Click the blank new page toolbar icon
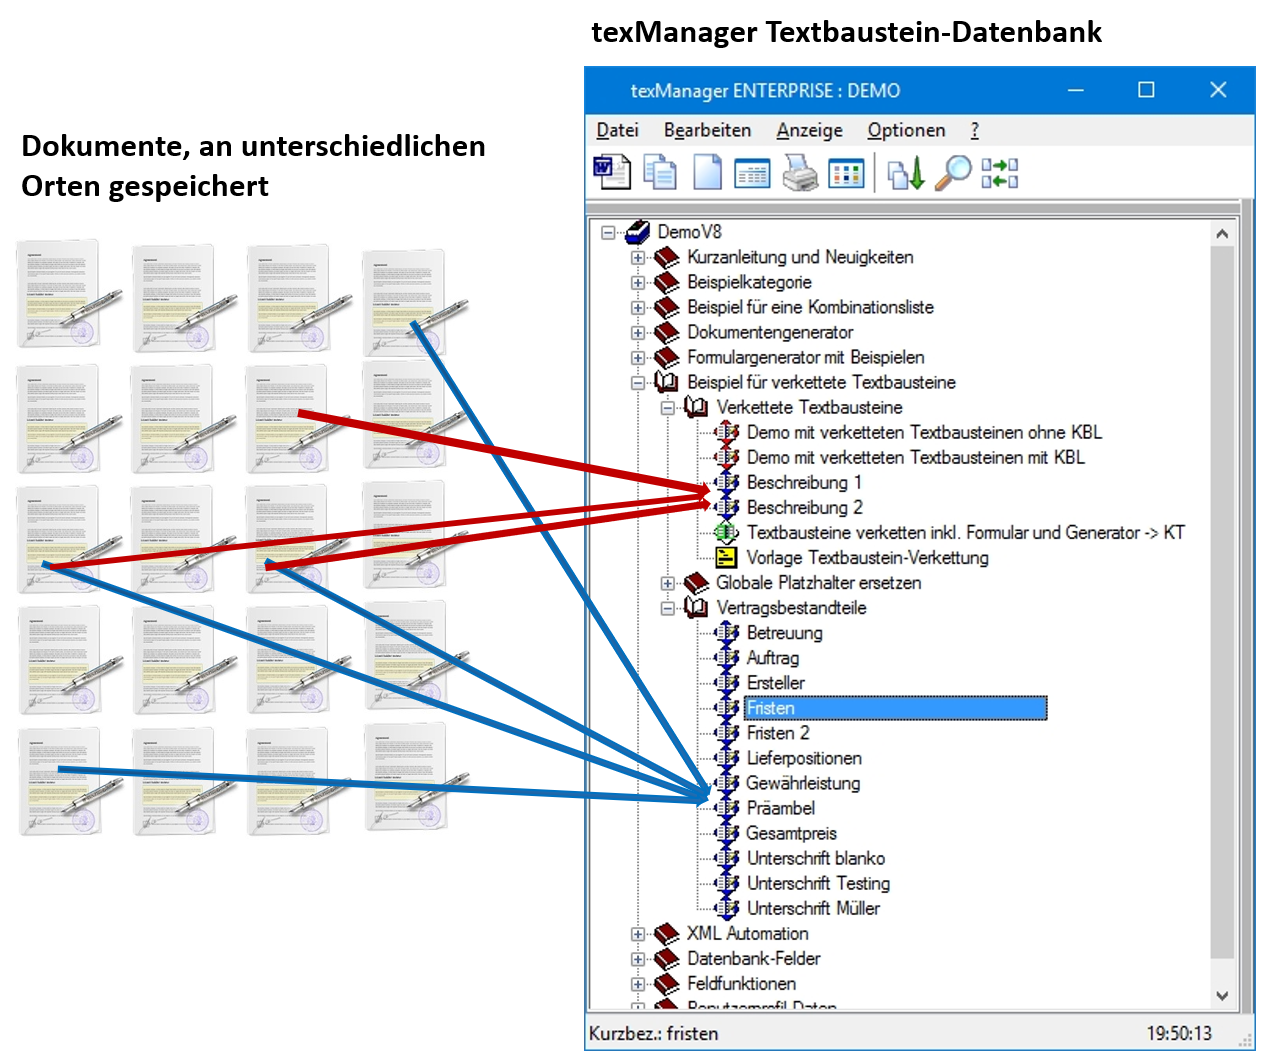The image size is (1264, 1051). point(707,173)
